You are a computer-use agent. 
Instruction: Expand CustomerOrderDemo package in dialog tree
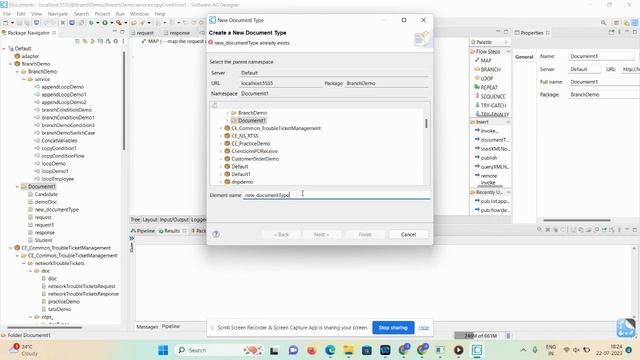[221, 159]
